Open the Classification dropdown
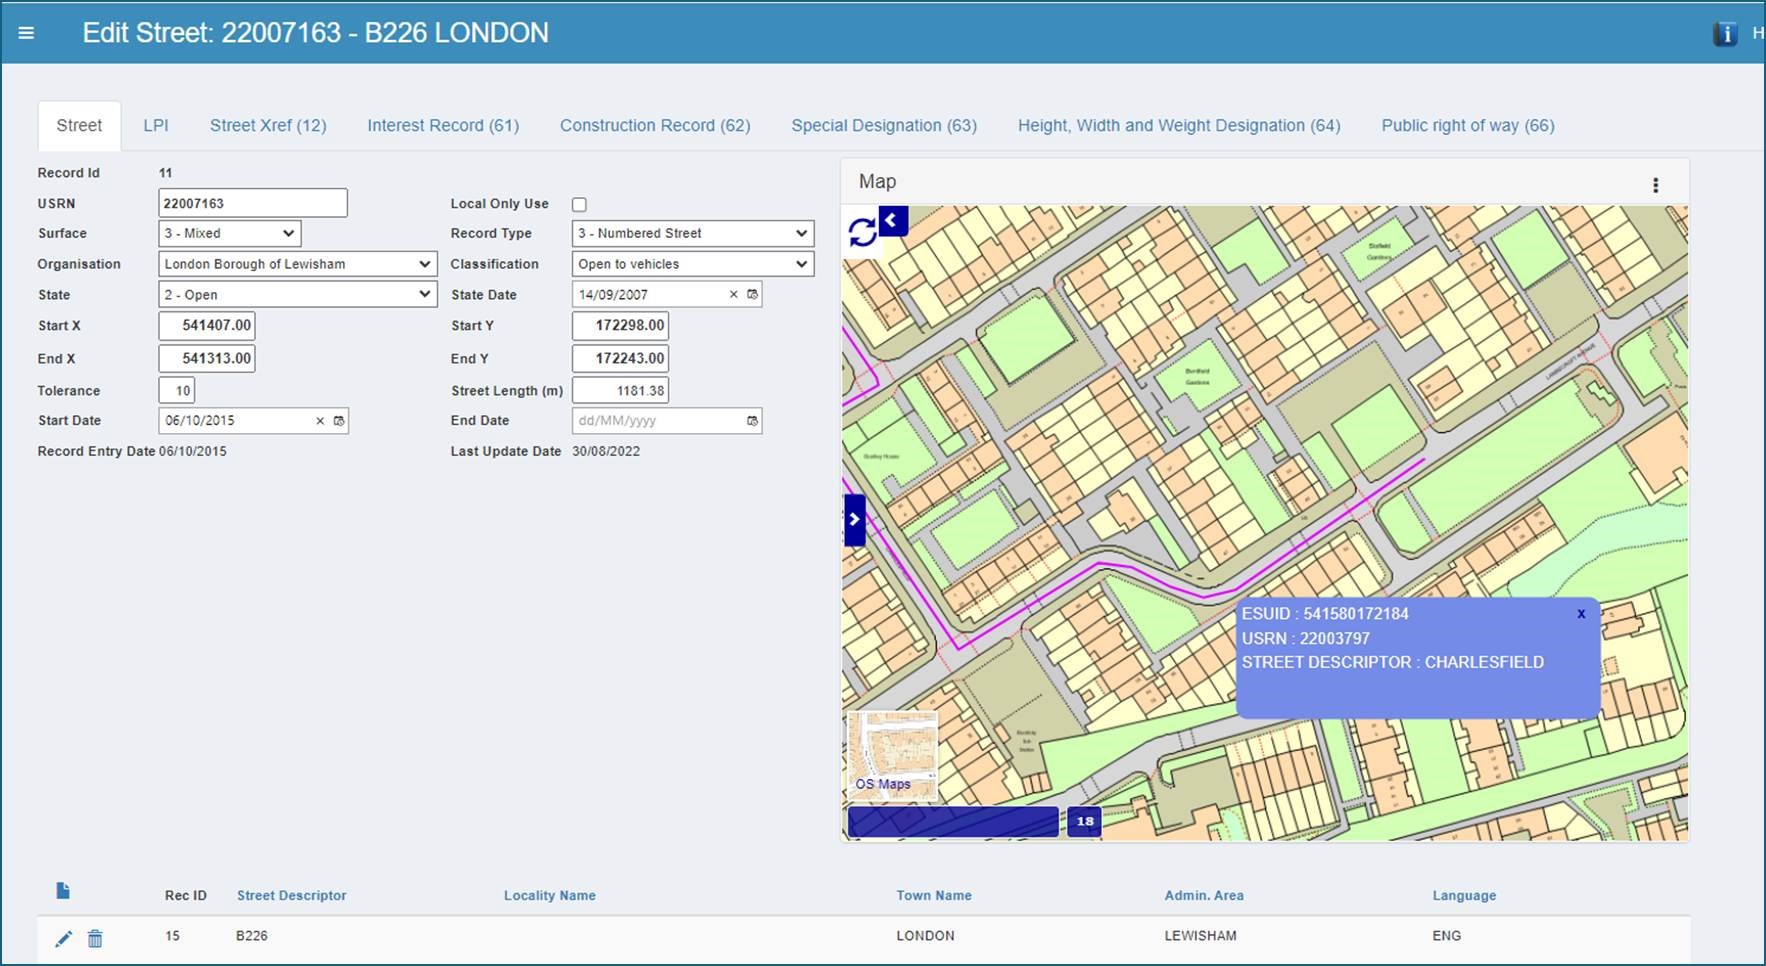This screenshot has width=1766, height=966. [693, 264]
